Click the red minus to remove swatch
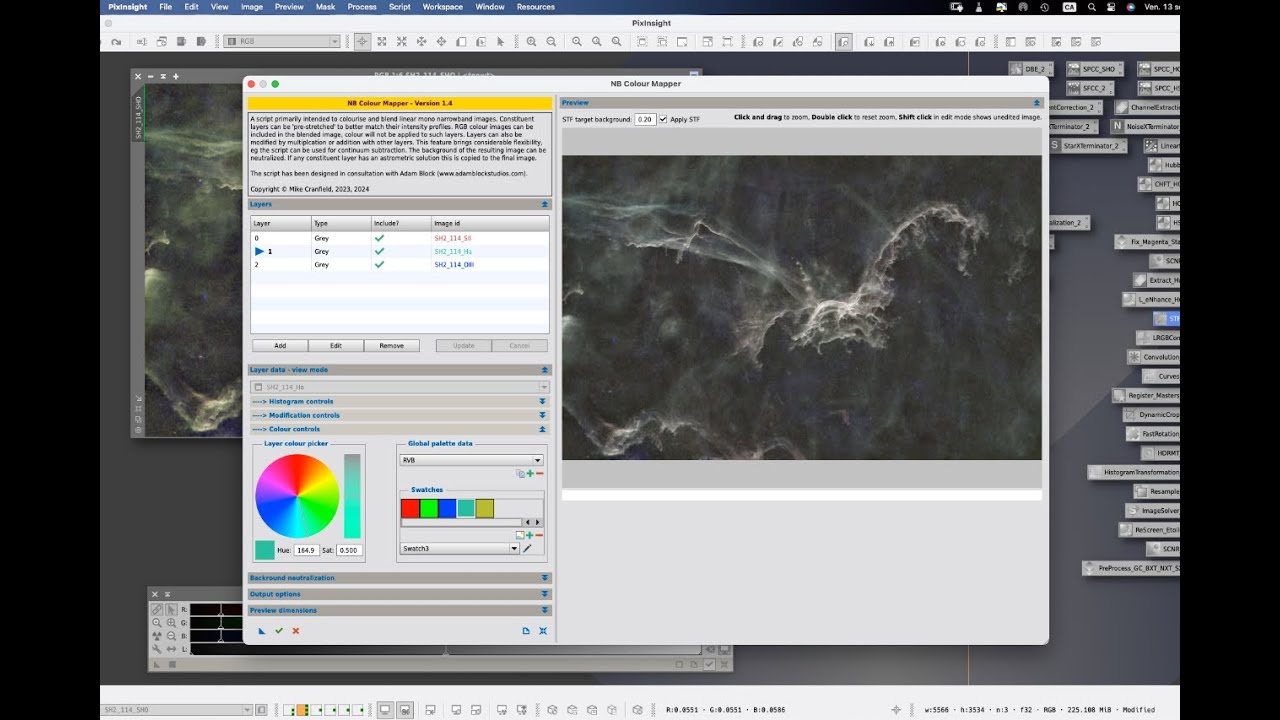 tap(539, 535)
